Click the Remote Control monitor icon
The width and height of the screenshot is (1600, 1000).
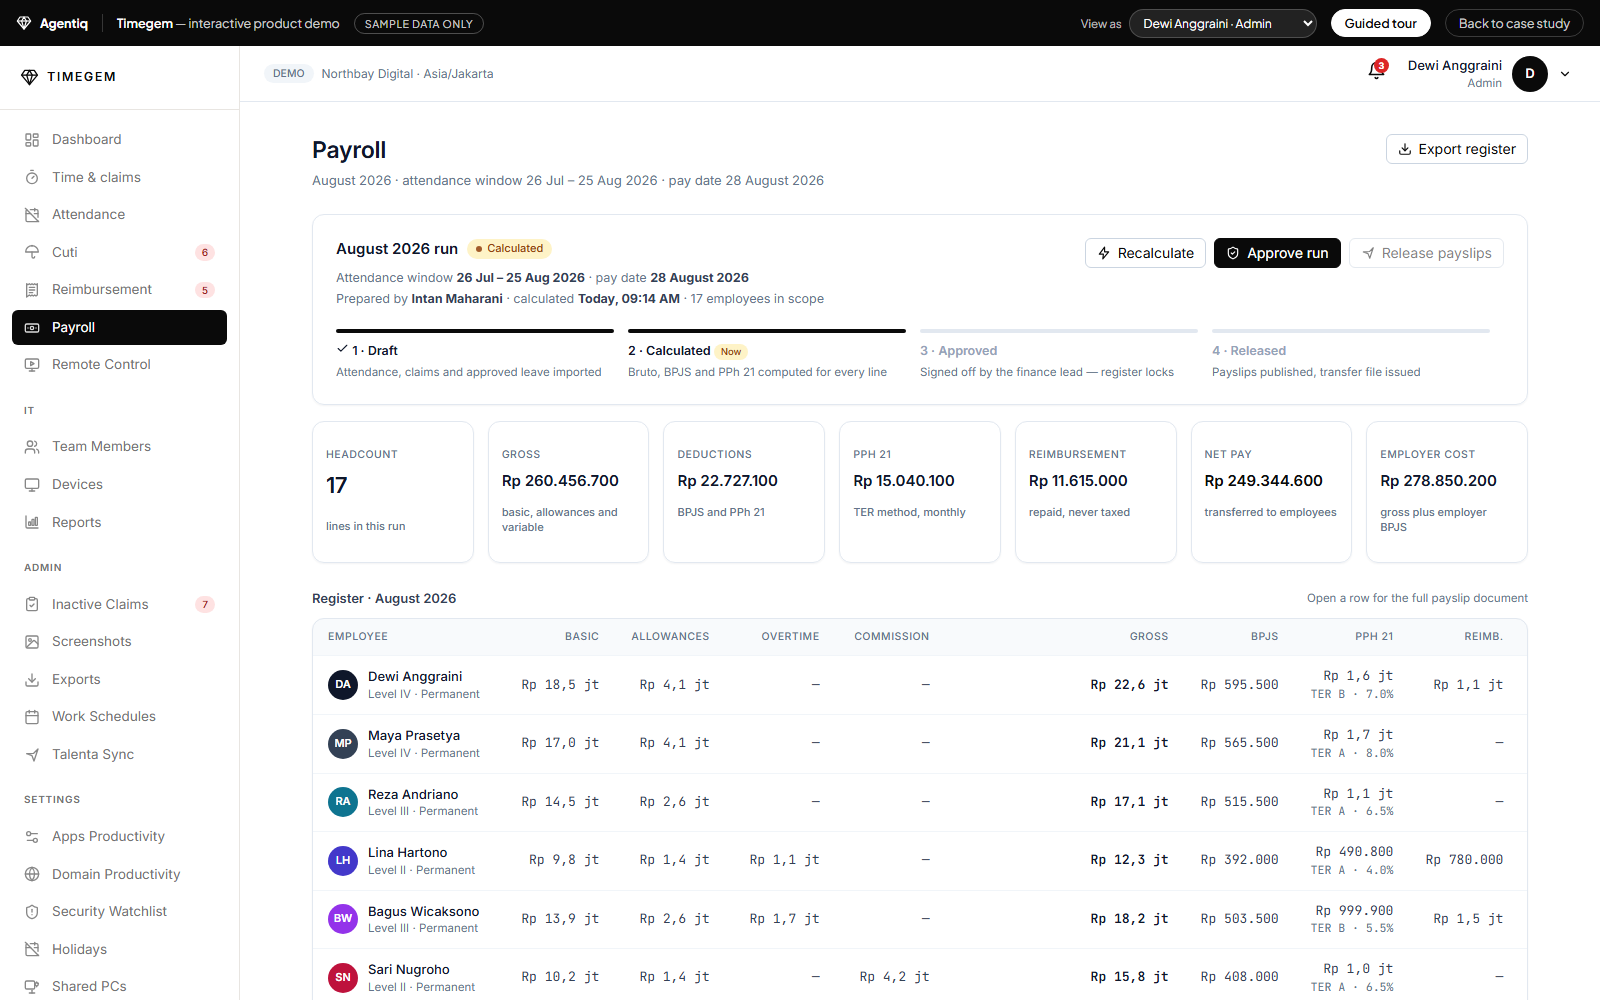coord(32,365)
